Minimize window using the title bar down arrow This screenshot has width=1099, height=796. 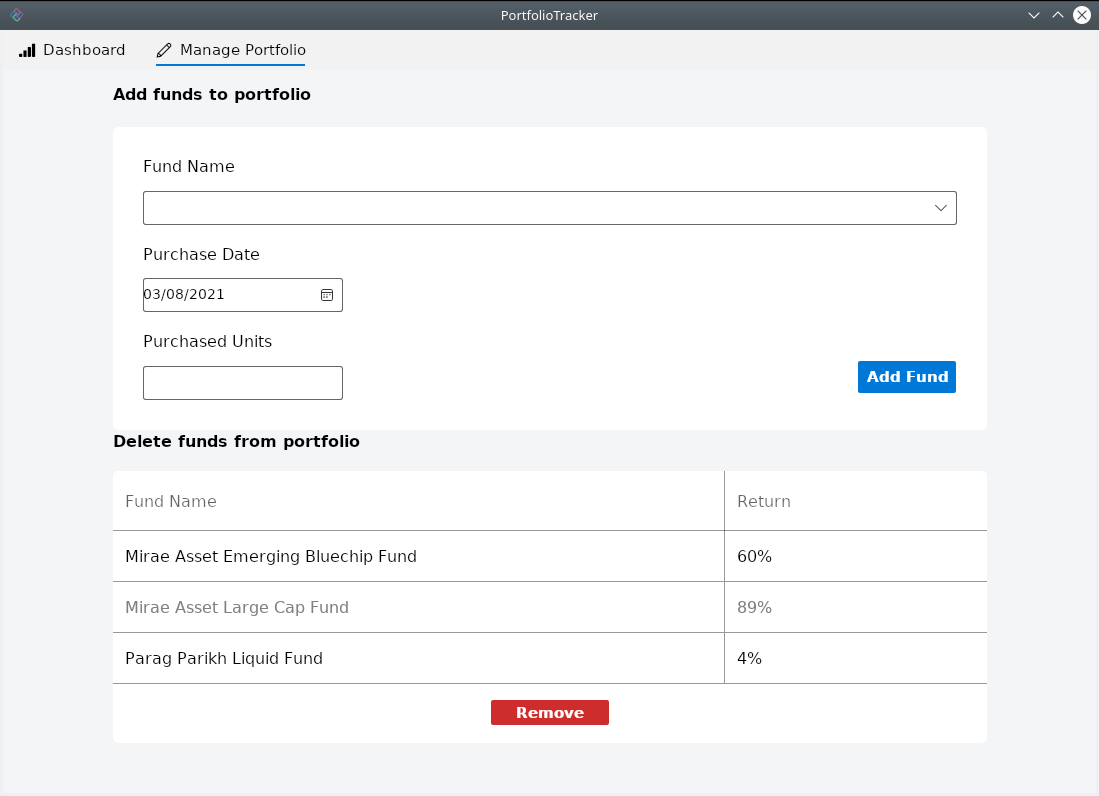pos(1034,15)
